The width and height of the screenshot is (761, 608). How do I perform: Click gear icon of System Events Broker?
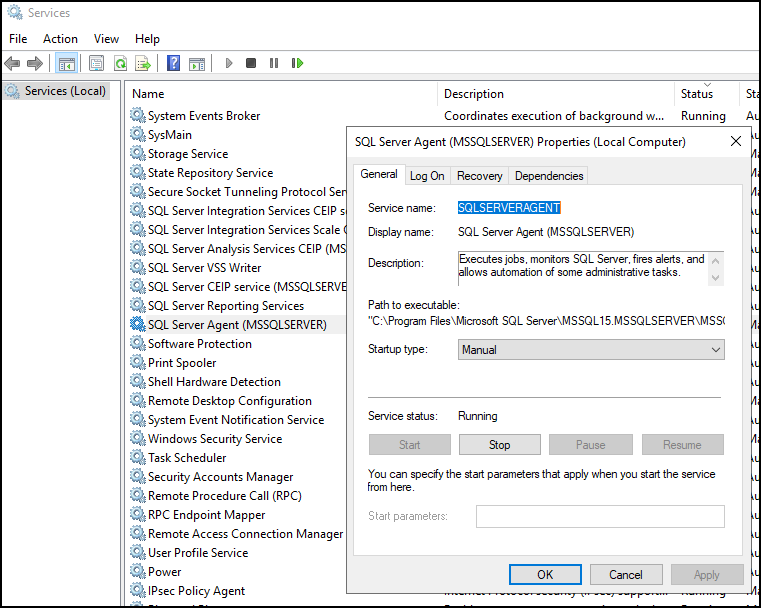[x=138, y=115]
